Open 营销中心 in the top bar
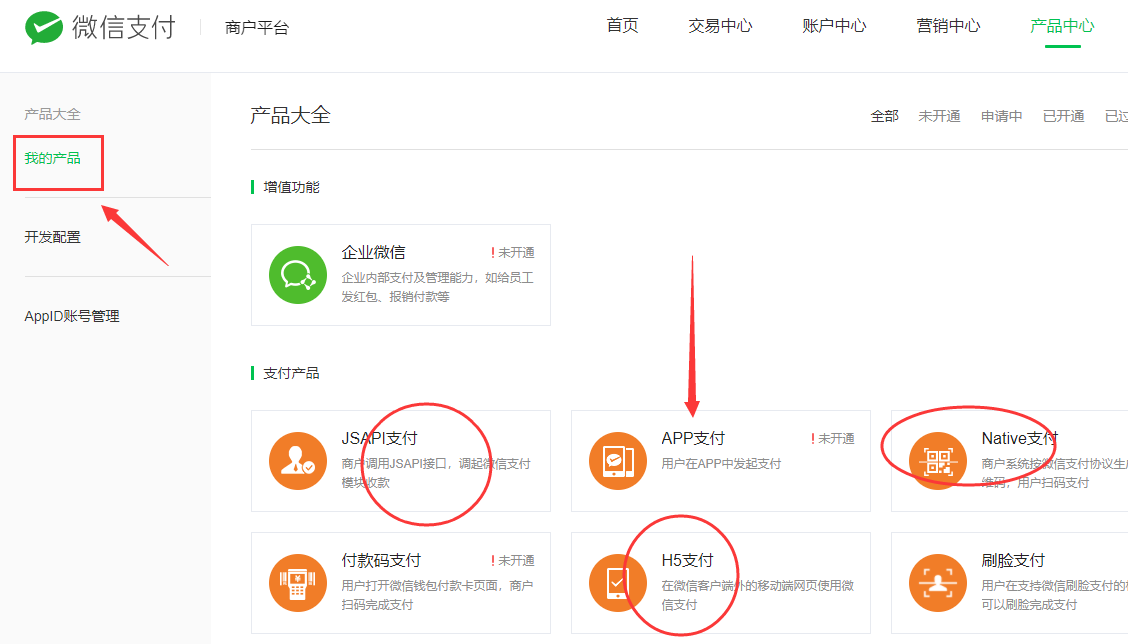 click(948, 26)
